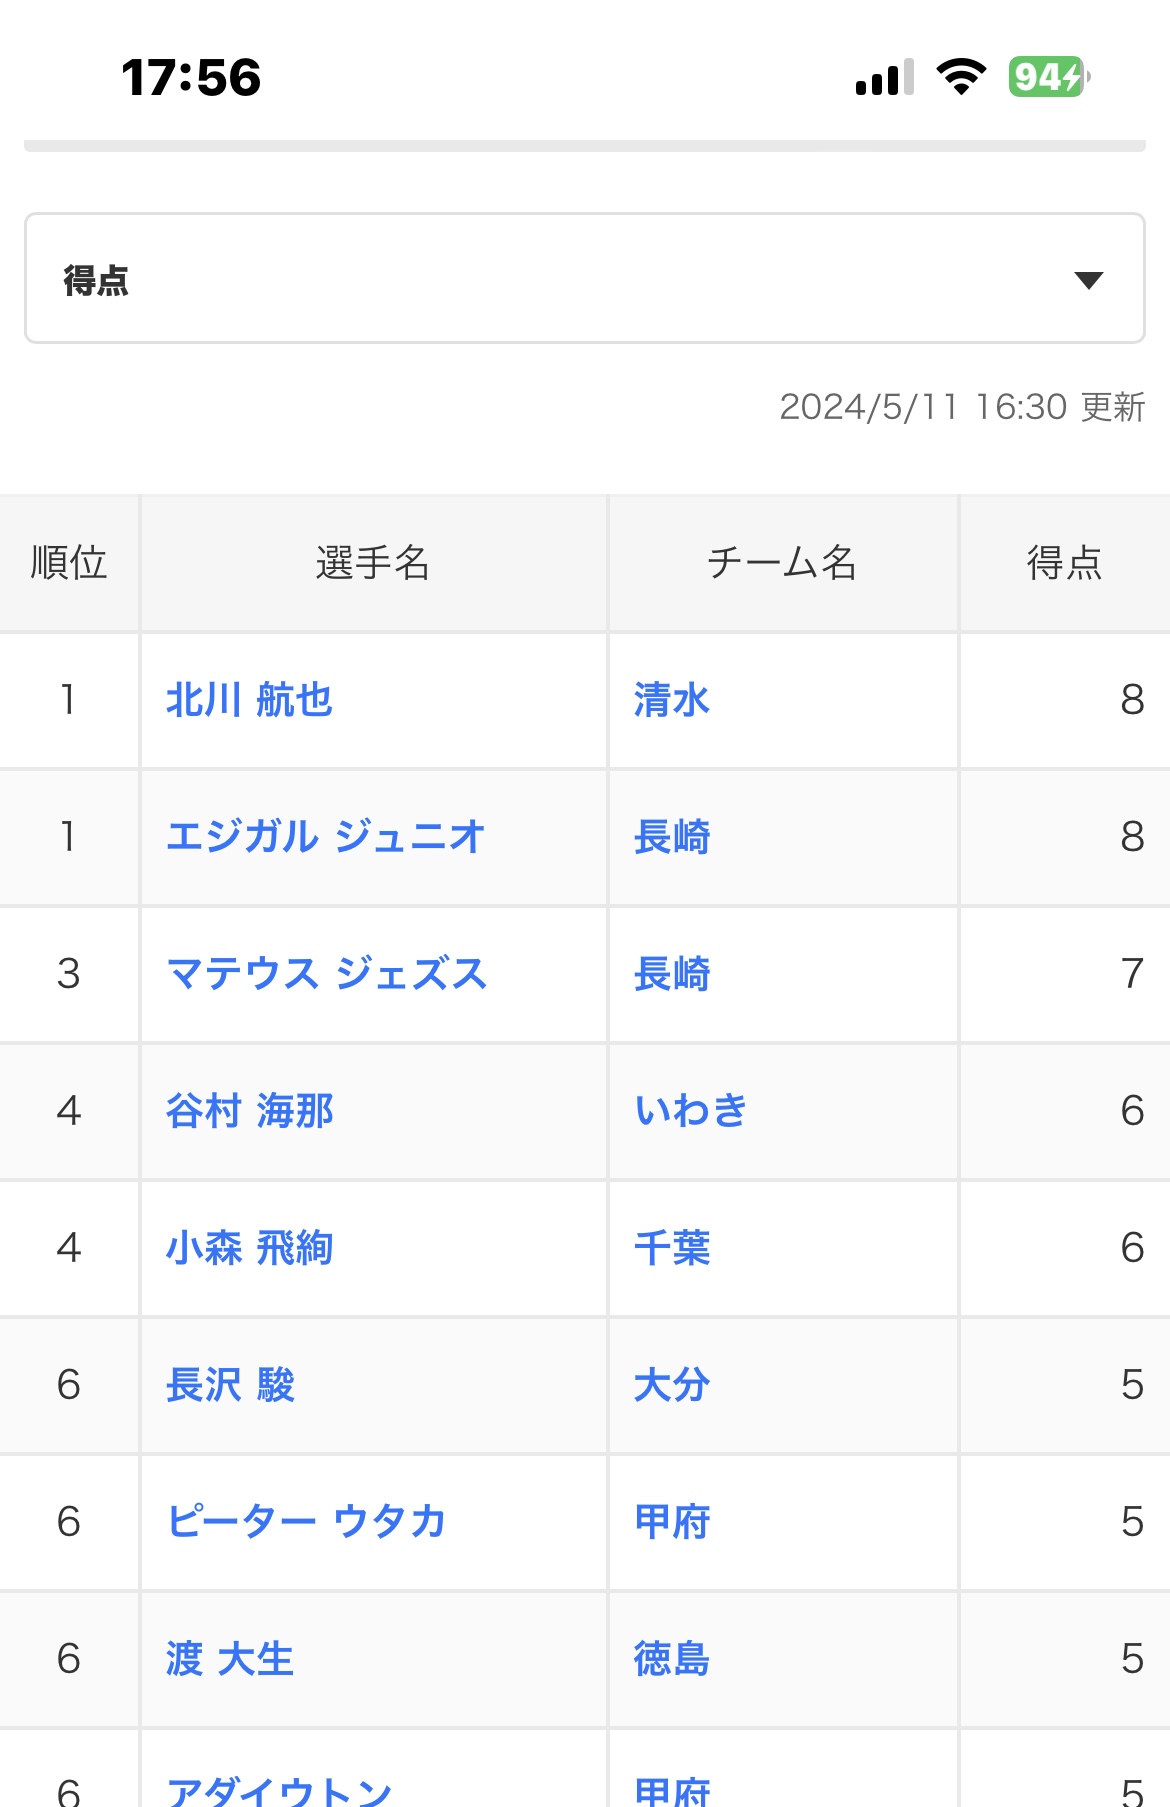Open player エジガル ジュニオ profile
This screenshot has height=1807, width=1170.
326,837
